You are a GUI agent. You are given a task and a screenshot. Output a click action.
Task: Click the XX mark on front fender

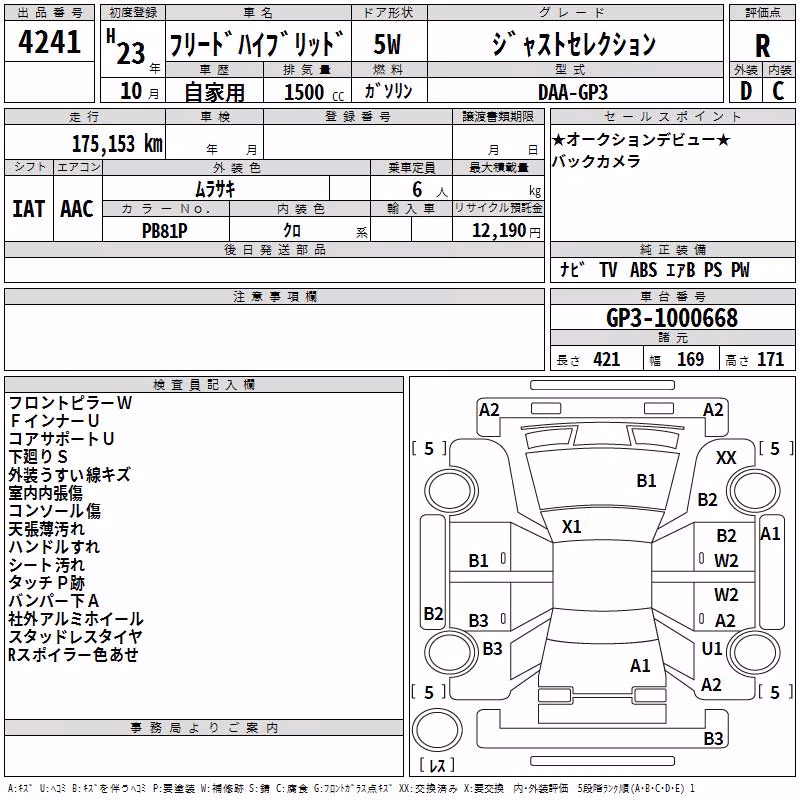tap(726, 458)
